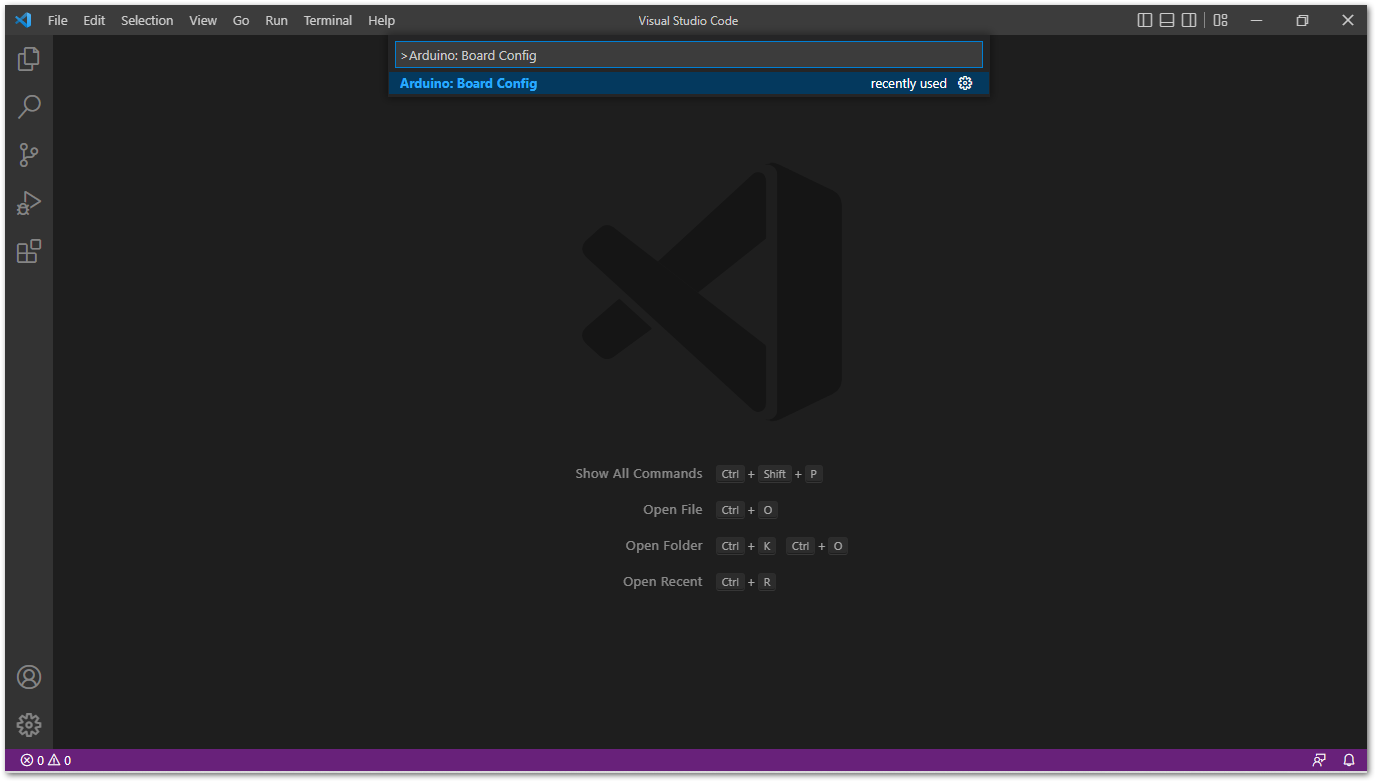The width and height of the screenshot is (1376, 782).
Task: Click the recently used label
Action: click(x=908, y=84)
